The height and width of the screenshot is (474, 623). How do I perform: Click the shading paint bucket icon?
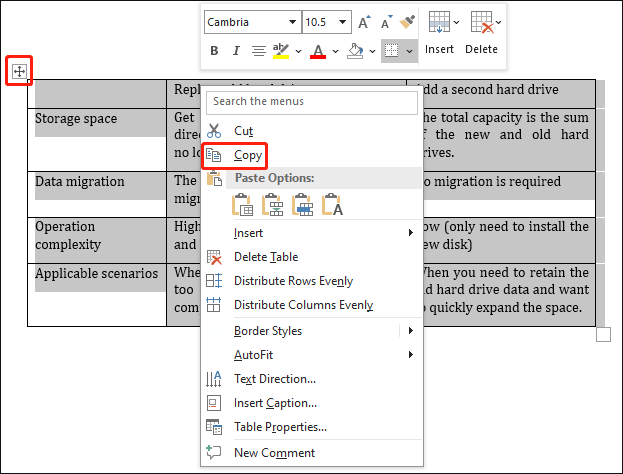tap(355, 51)
